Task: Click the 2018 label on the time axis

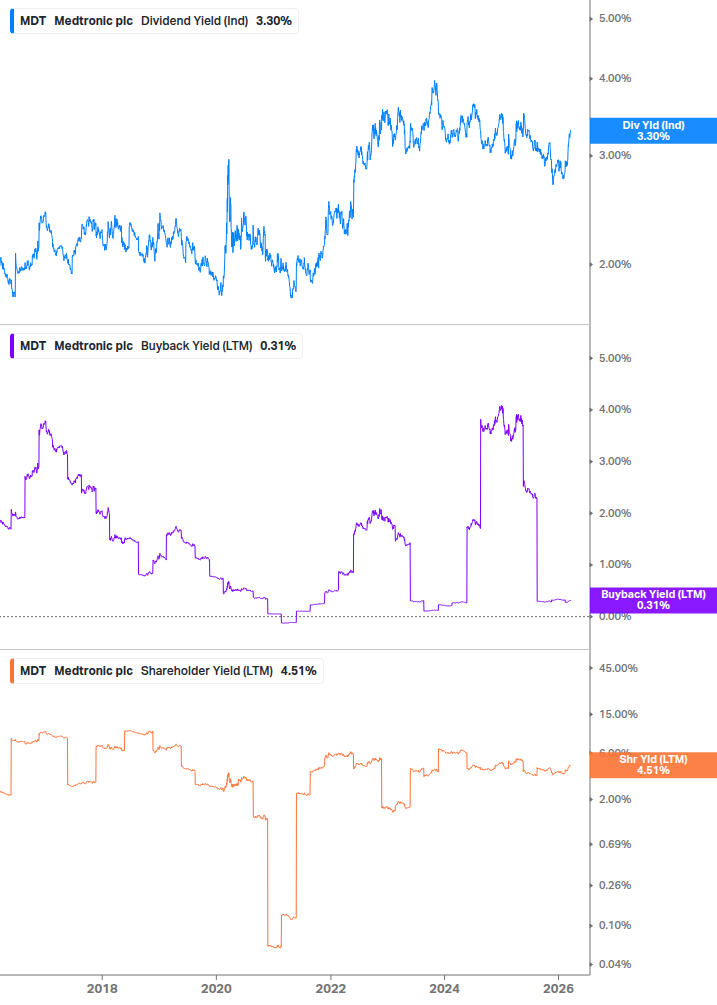Action: coord(102,988)
